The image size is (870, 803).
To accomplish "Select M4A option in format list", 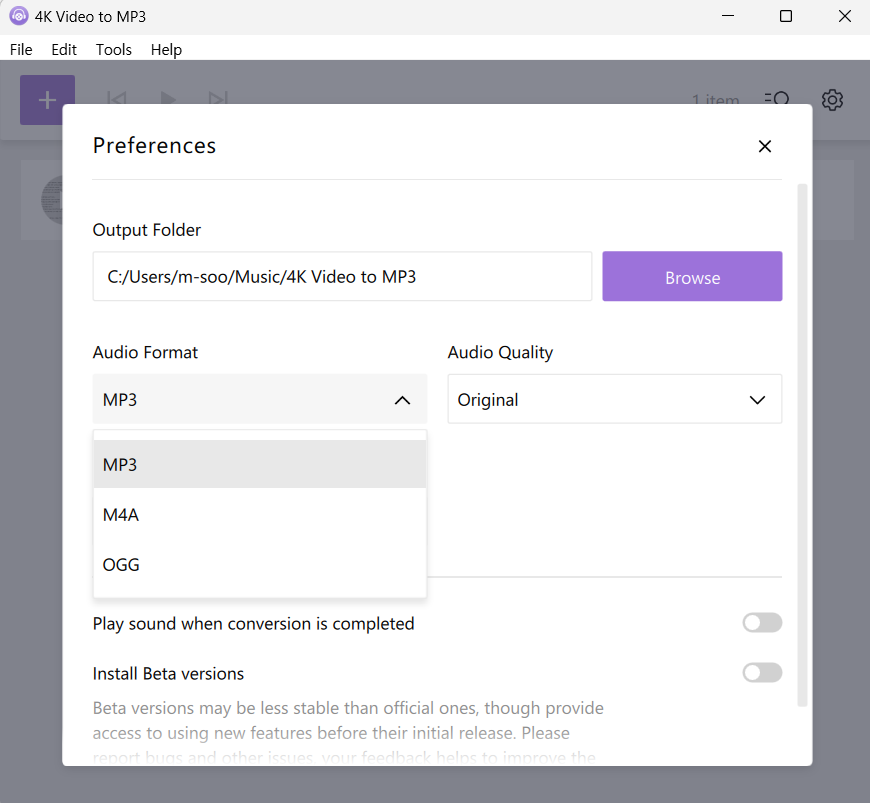I will [260, 514].
